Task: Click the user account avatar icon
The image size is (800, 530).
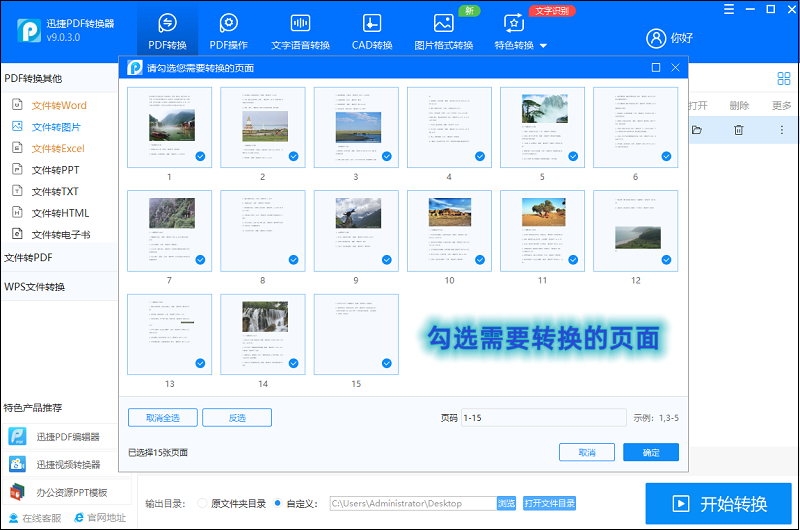Action: click(656, 38)
